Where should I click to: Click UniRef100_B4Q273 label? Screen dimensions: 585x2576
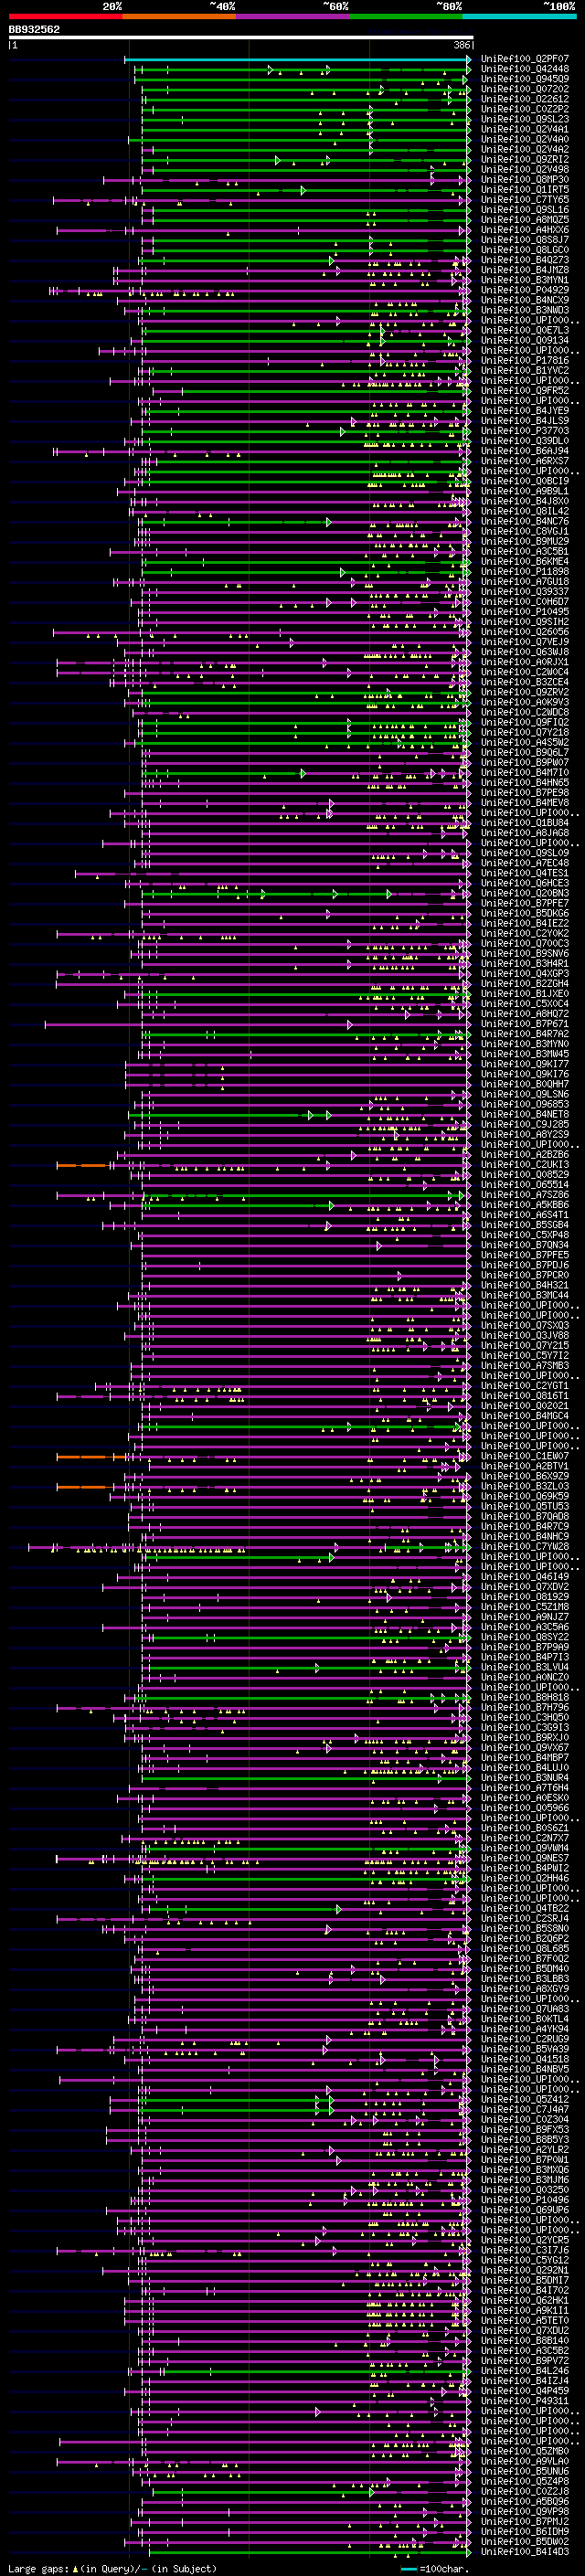pos(525,260)
